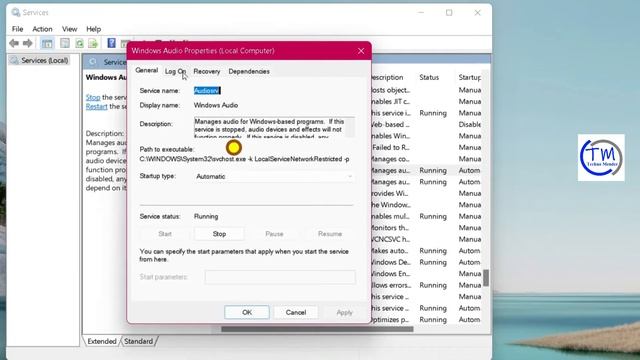The image size is (640, 360).
Task: Open the View menu
Action: tap(69, 29)
